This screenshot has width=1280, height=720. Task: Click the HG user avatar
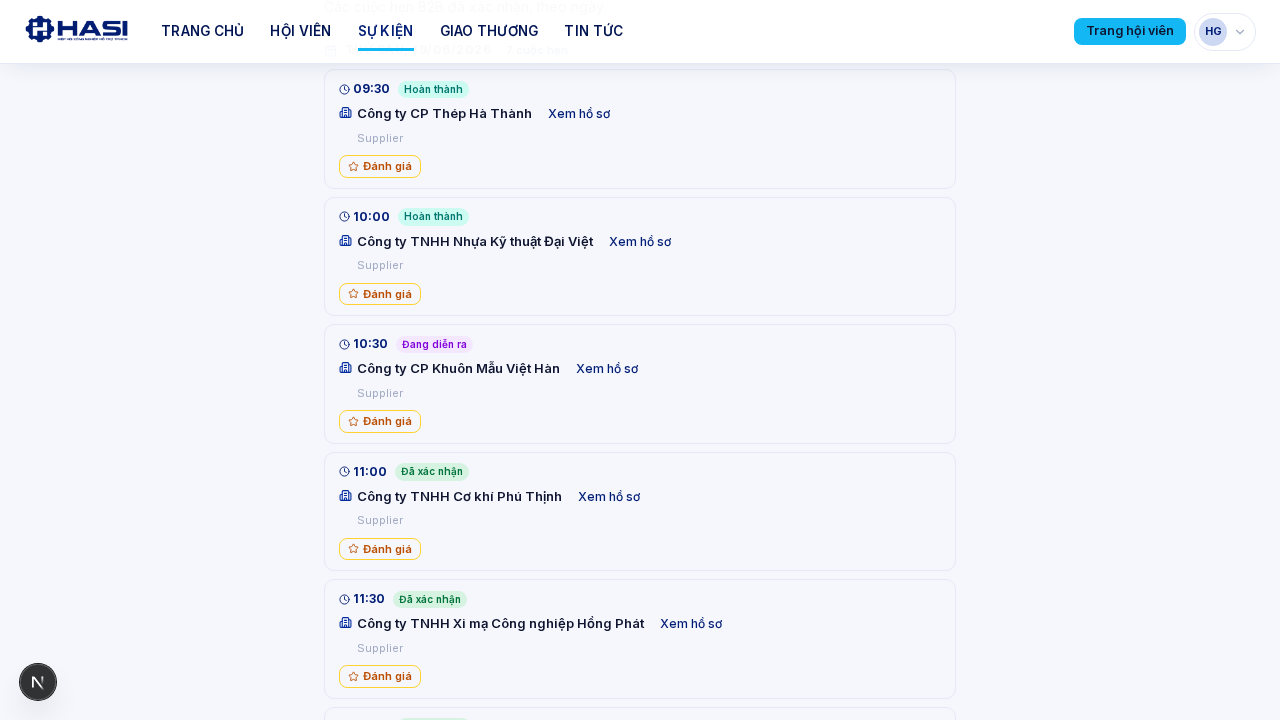1213,31
